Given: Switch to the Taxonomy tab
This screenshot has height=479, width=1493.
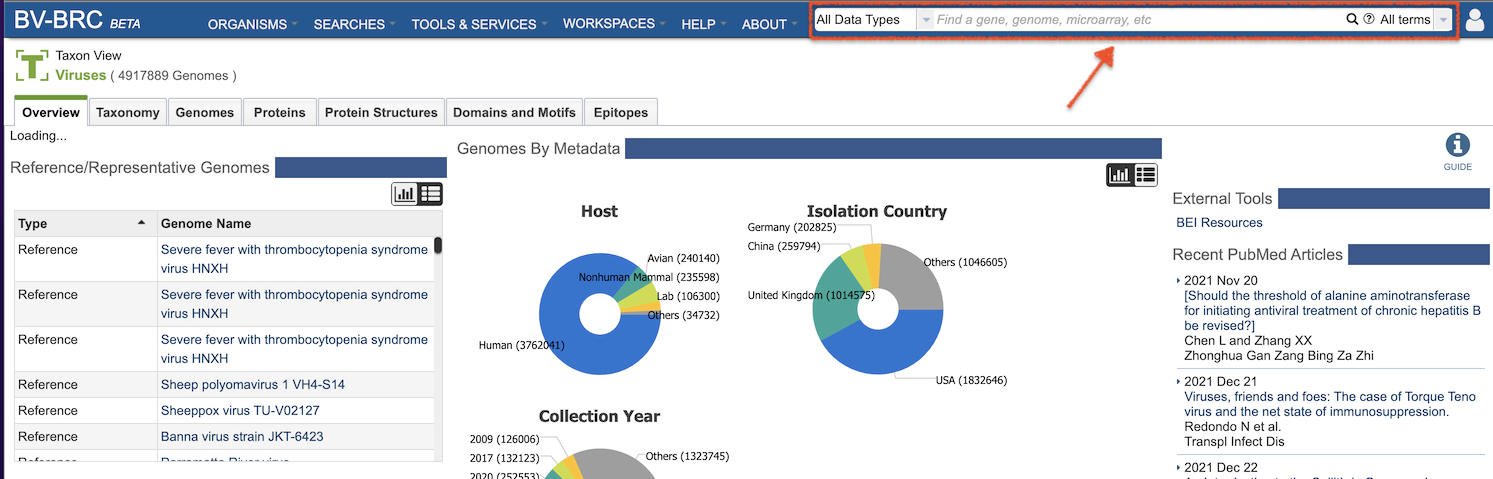Looking at the screenshot, I should coord(128,112).
